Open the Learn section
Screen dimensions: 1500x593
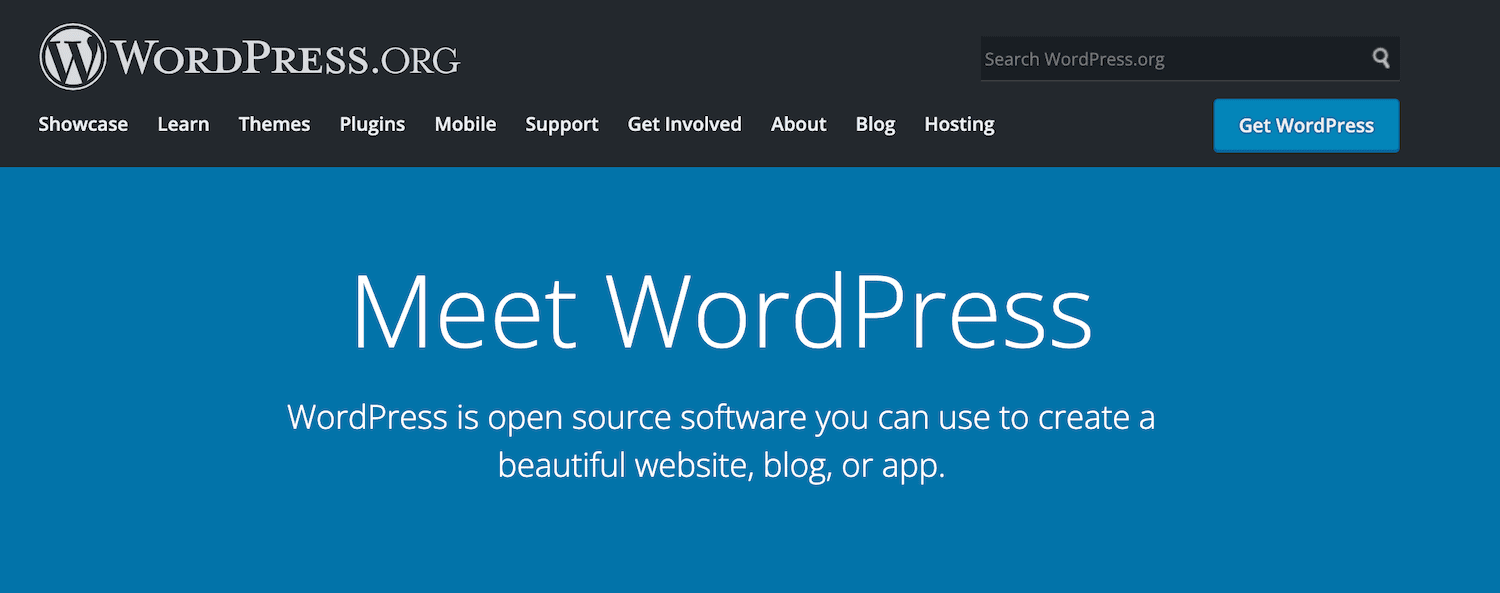coord(183,124)
